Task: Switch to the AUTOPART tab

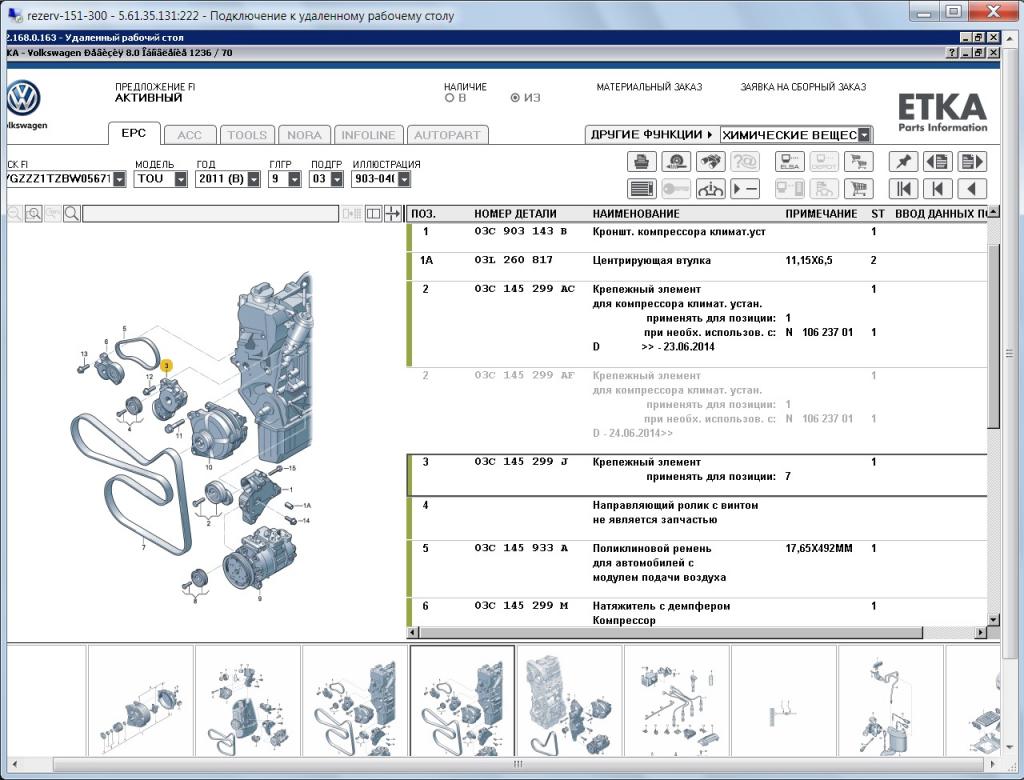Action: pyautogui.click(x=447, y=135)
